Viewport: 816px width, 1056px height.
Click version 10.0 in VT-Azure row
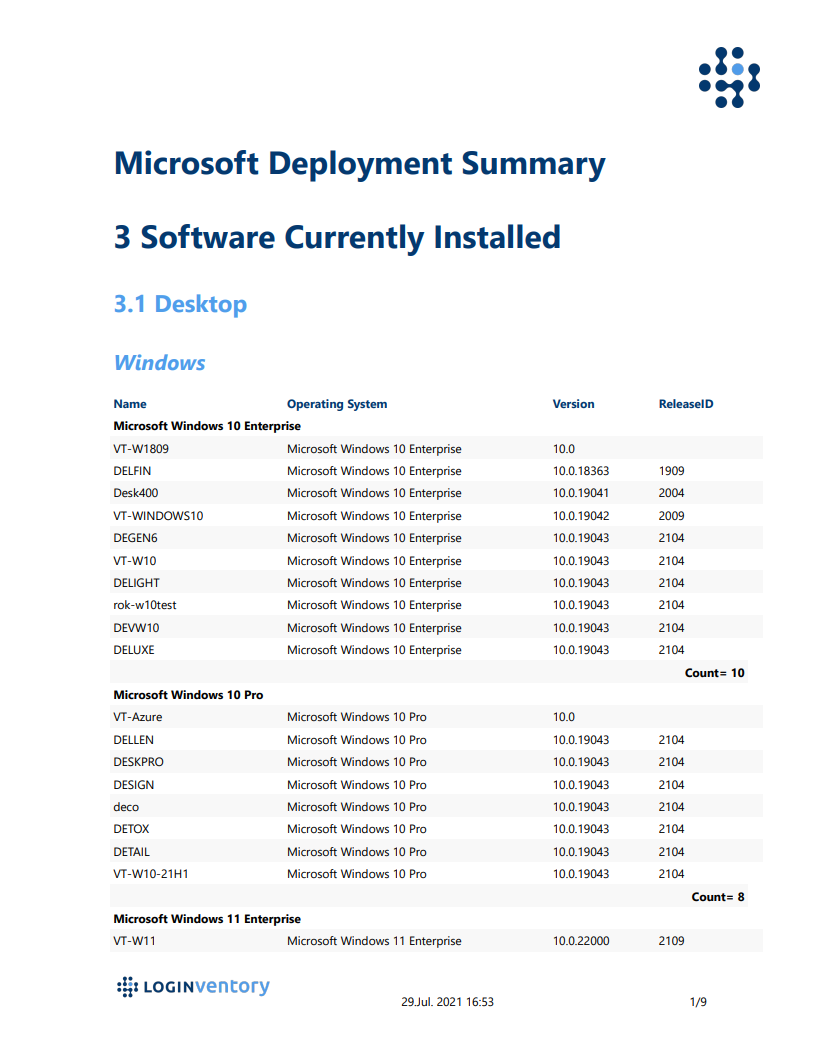tap(564, 717)
